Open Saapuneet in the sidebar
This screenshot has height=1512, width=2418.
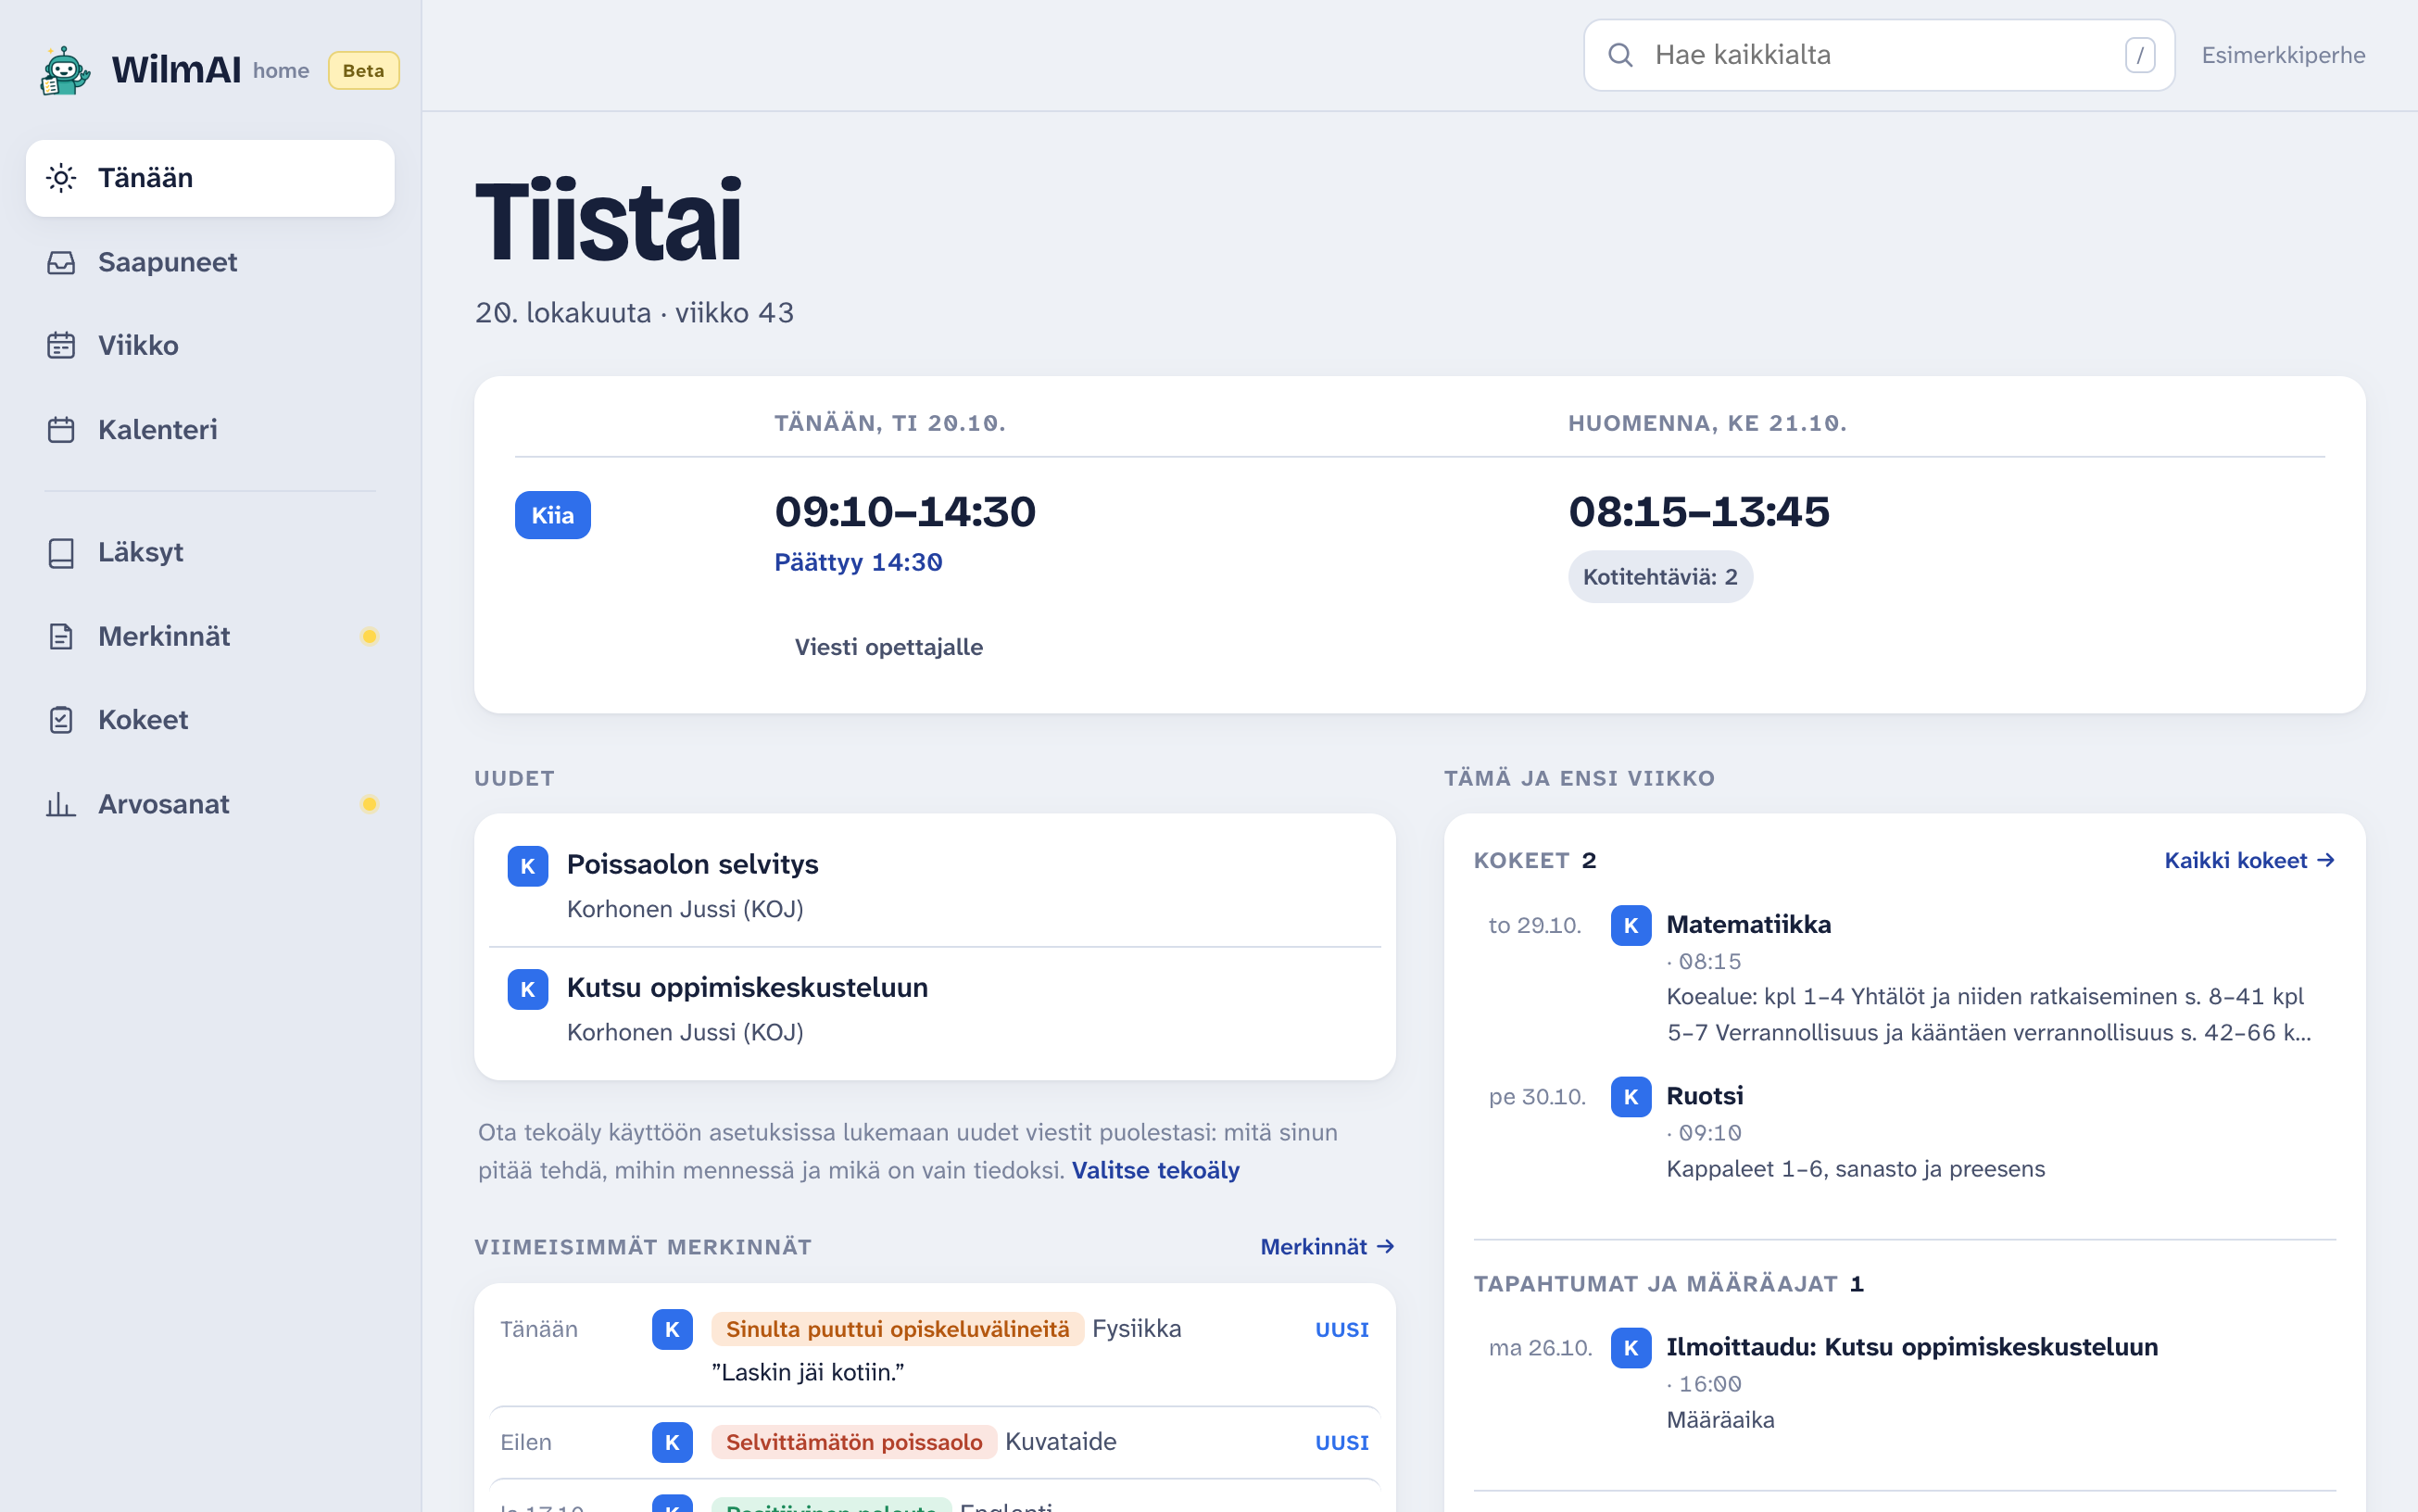pos(210,262)
